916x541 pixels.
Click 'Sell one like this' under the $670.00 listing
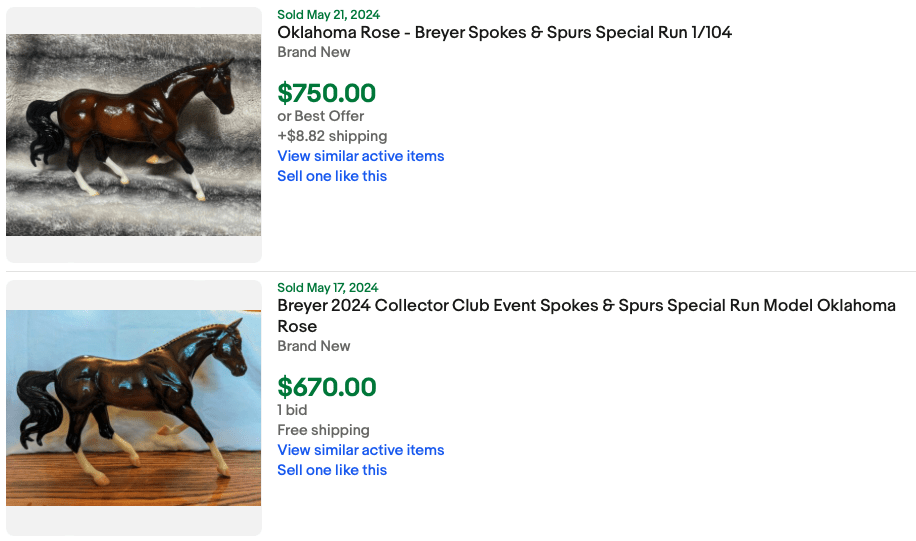(331, 470)
